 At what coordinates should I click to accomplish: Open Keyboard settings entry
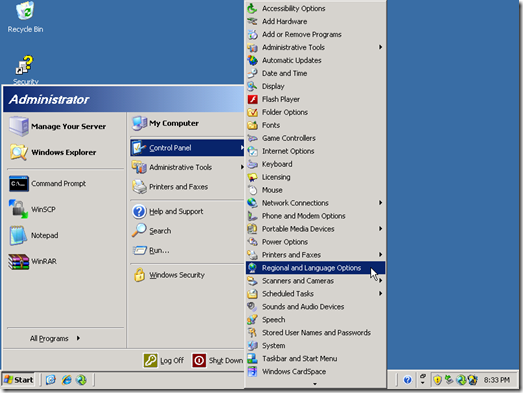tap(315, 164)
